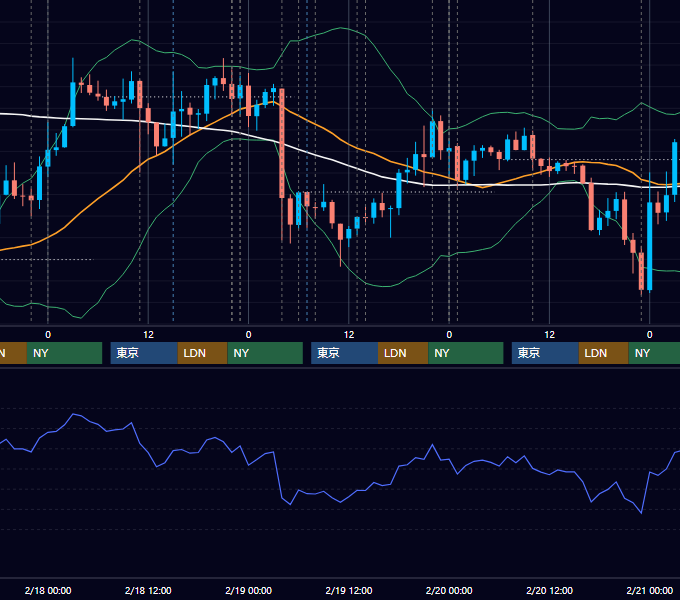This screenshot has height=600, width=680.
Task: Select the 東京 session block for 2/18
Action: (x=144, y=353)
